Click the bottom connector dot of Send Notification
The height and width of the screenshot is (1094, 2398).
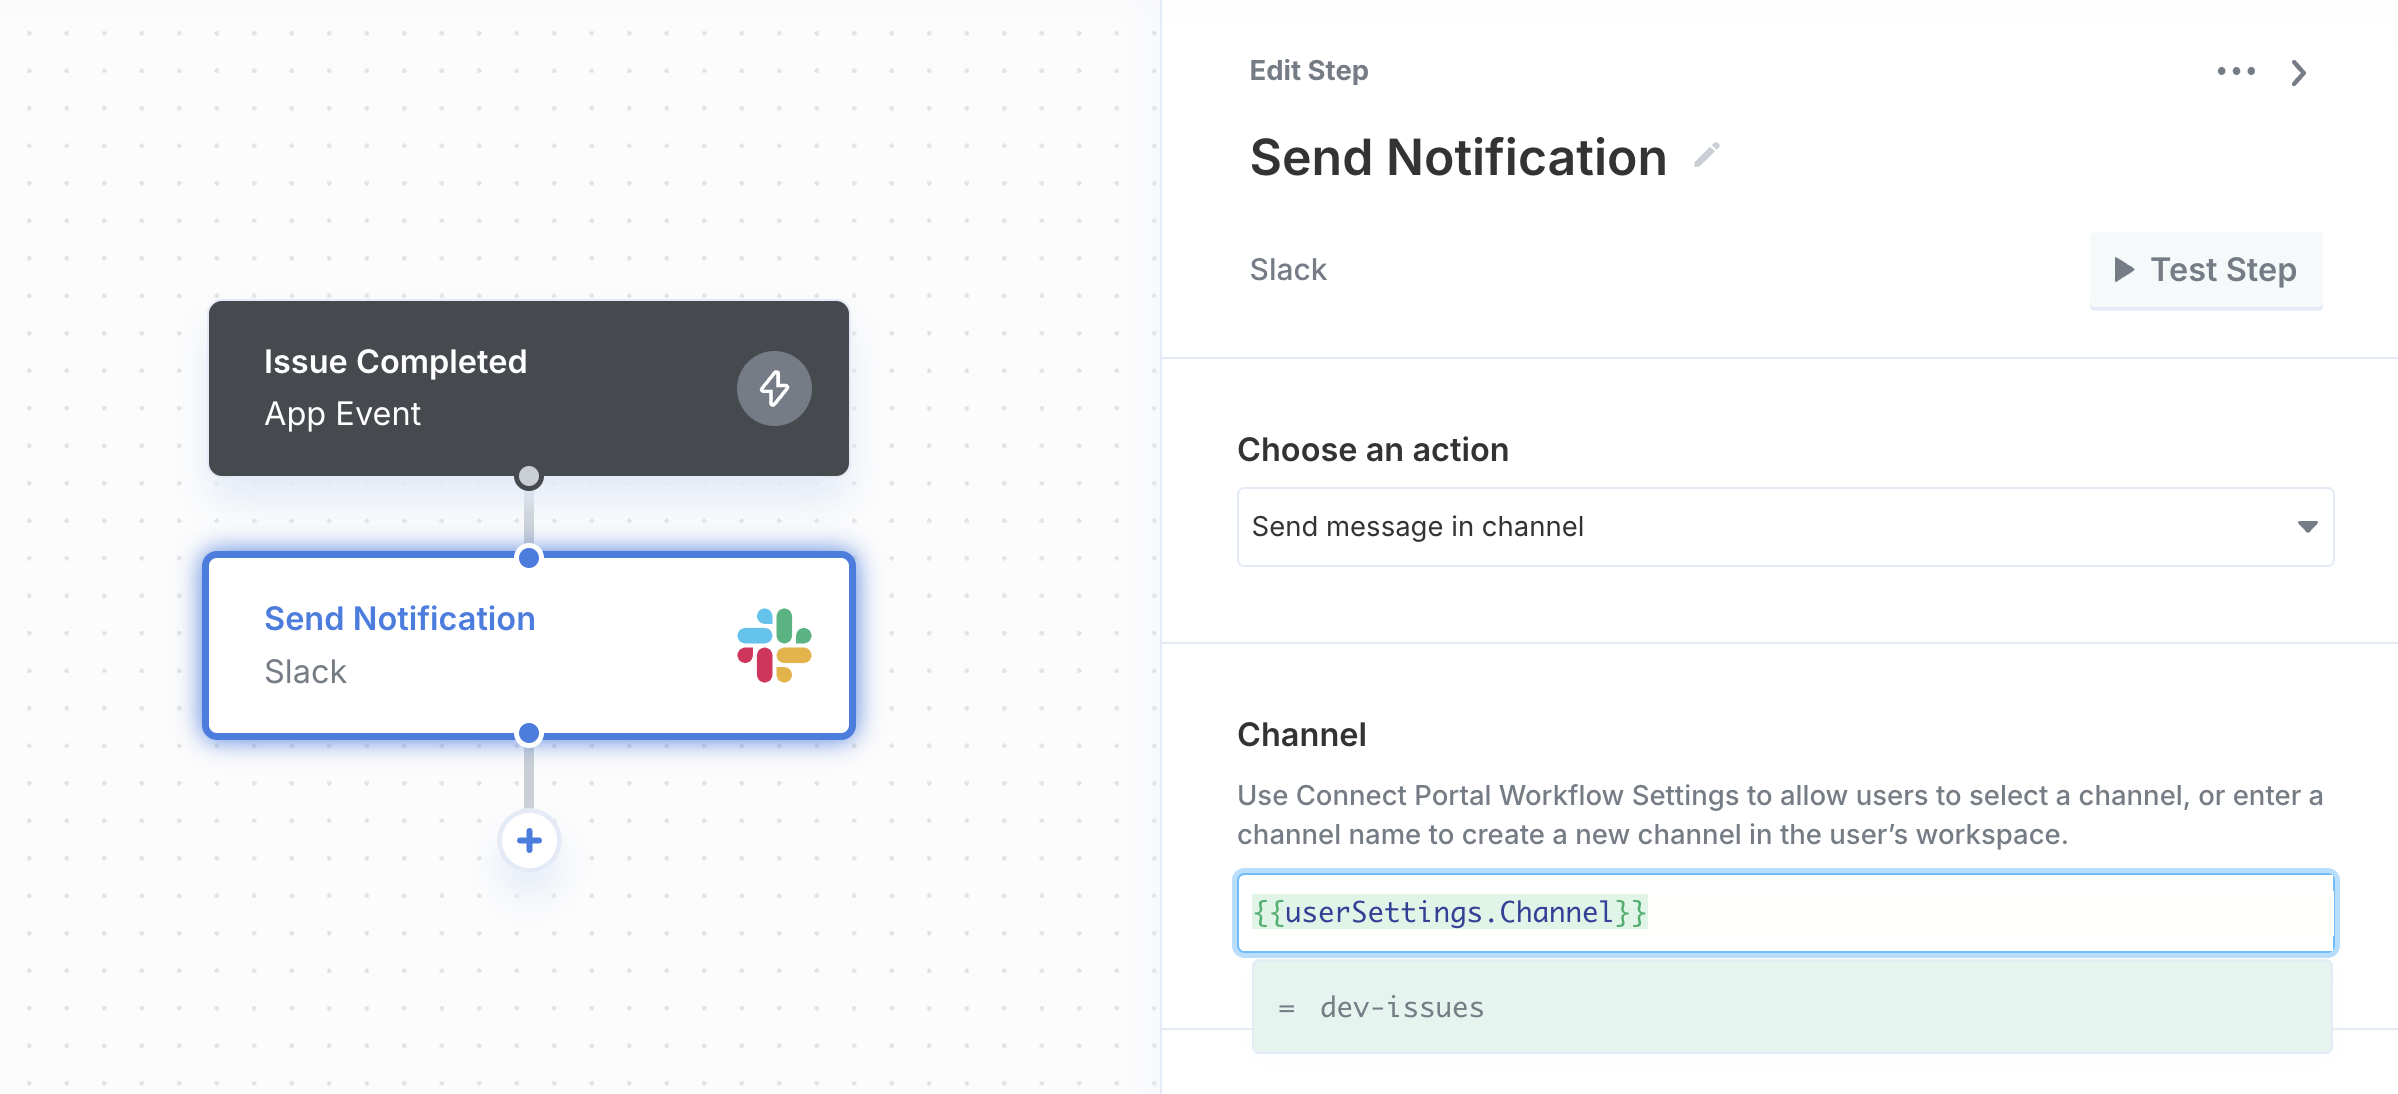[529, 734]
